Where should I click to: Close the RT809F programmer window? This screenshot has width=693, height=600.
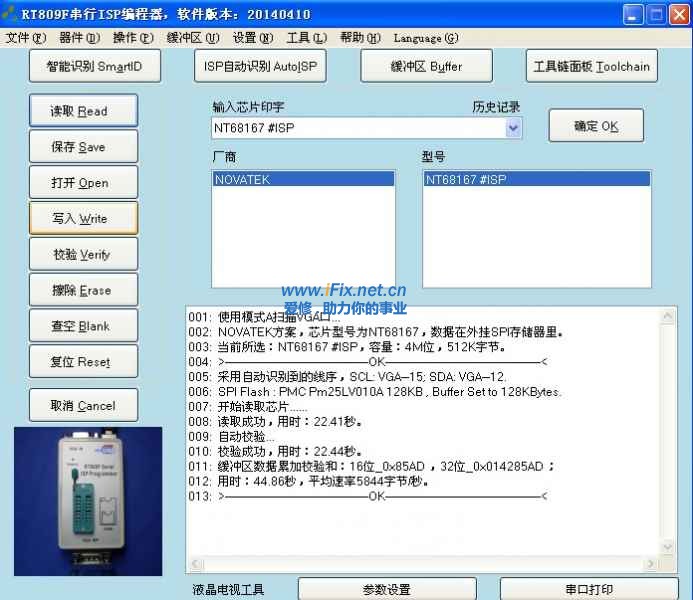(x=679, y=15)
